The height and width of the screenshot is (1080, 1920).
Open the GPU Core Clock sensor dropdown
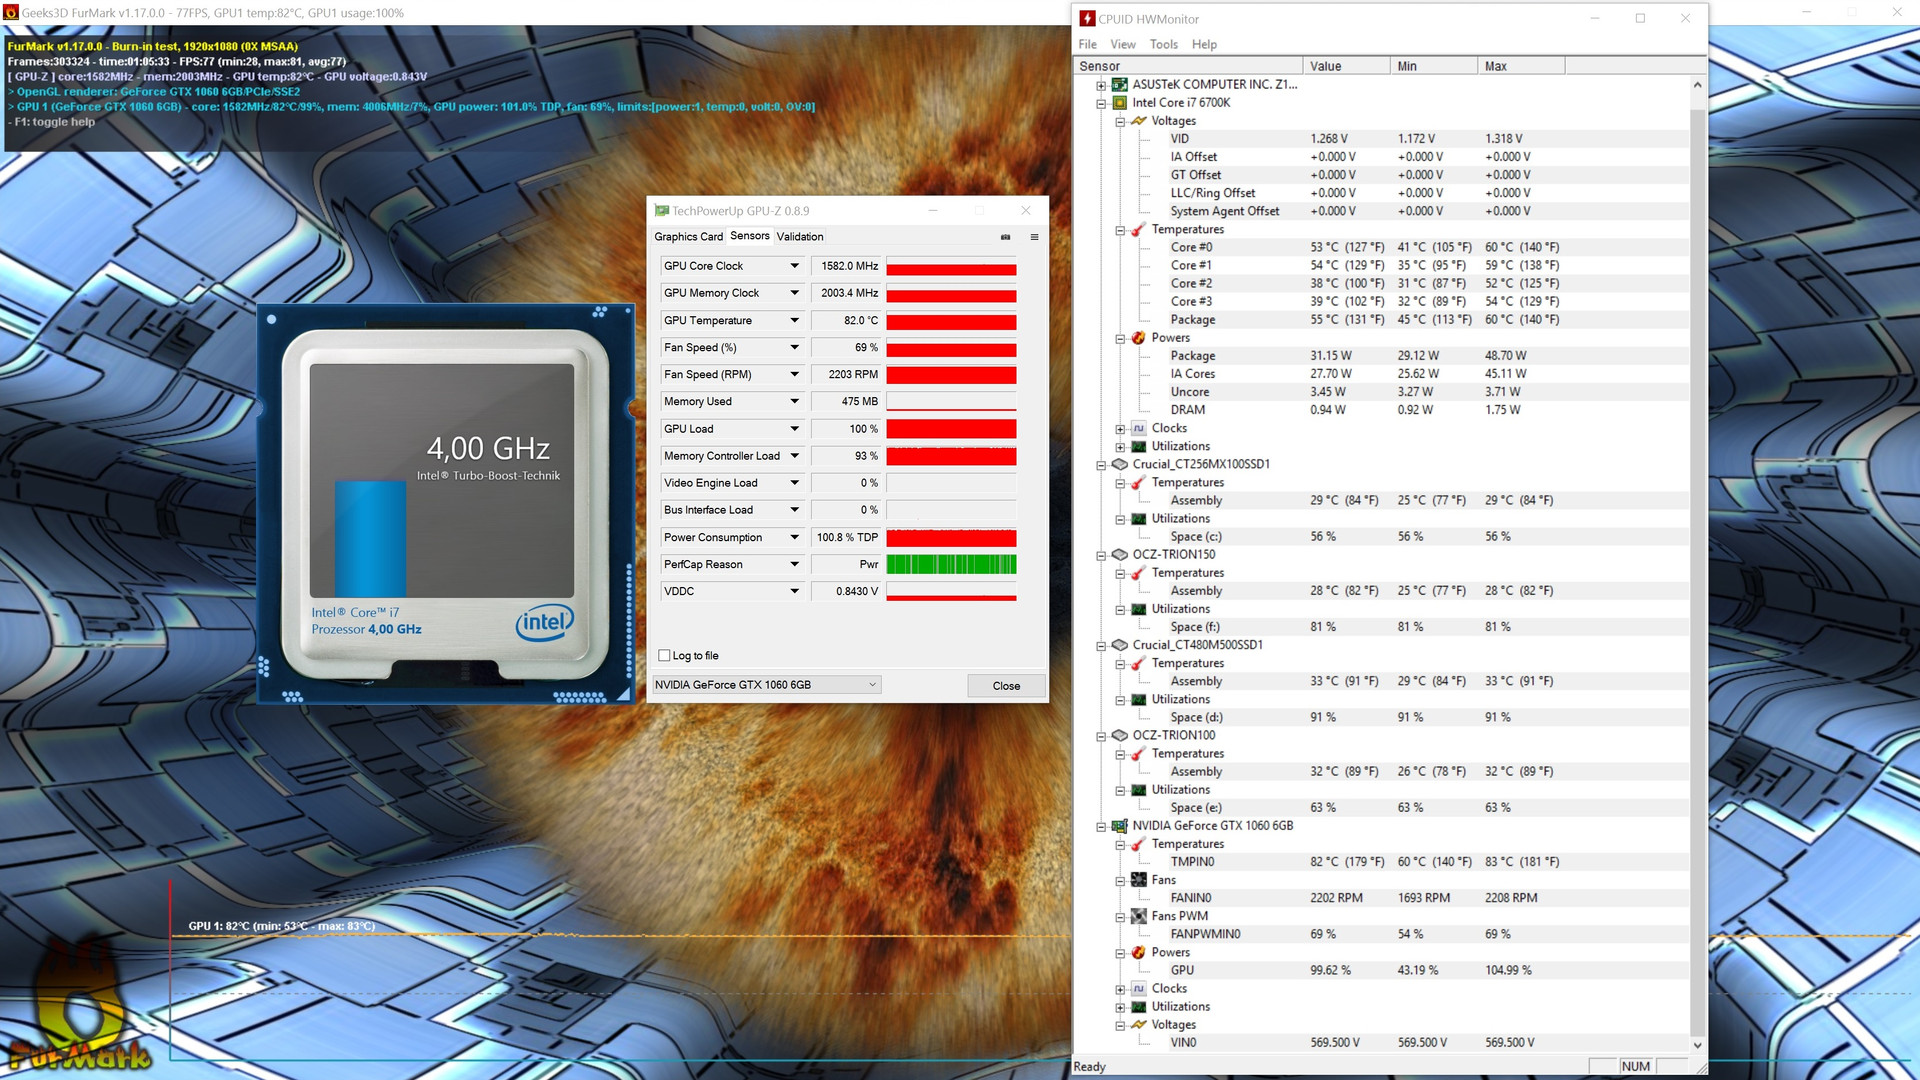[795, 266]
